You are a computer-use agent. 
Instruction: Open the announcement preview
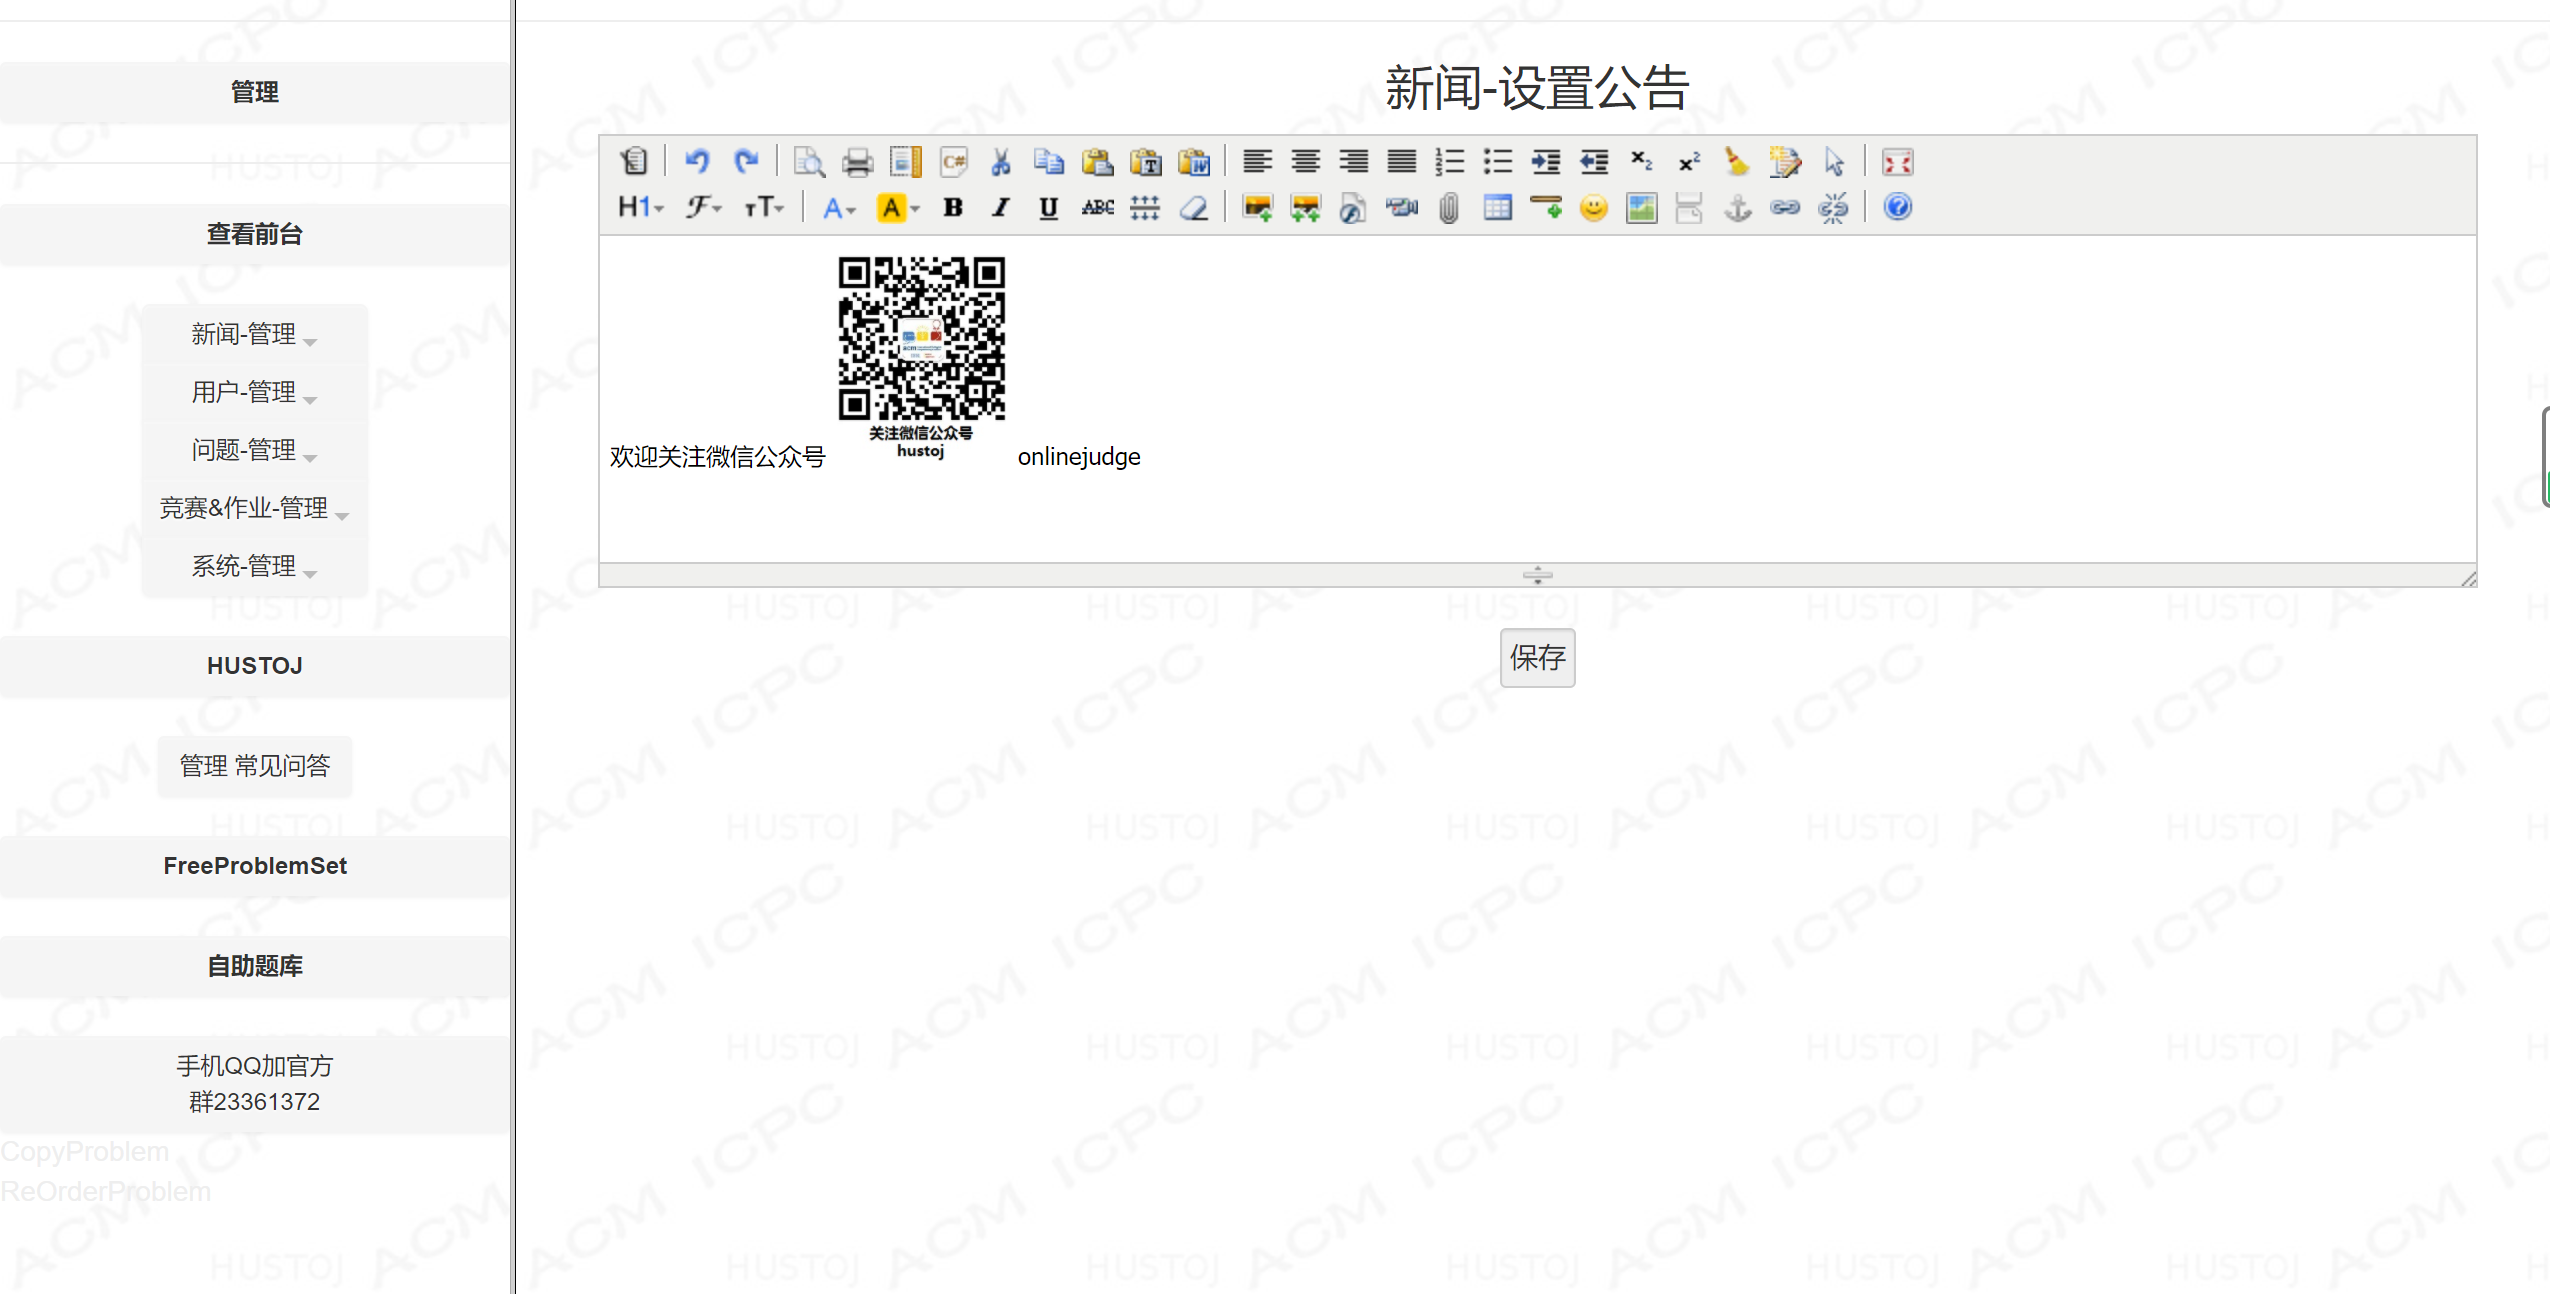coord(809,161)
